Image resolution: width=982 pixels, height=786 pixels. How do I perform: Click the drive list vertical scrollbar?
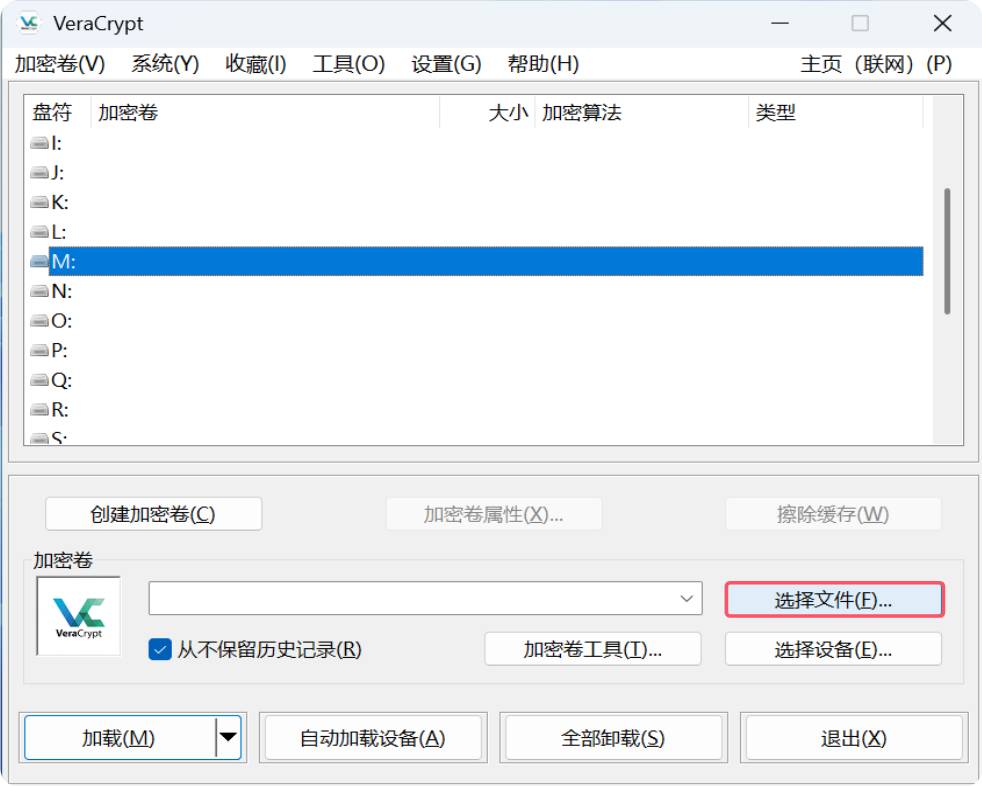[947, 250]
